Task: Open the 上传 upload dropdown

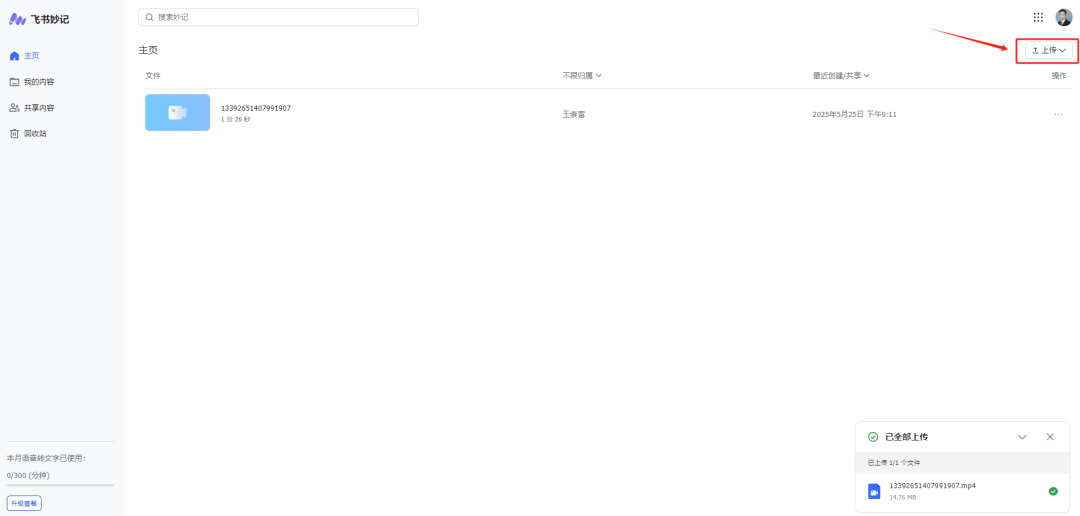Action: click(x=1048, y=50)
